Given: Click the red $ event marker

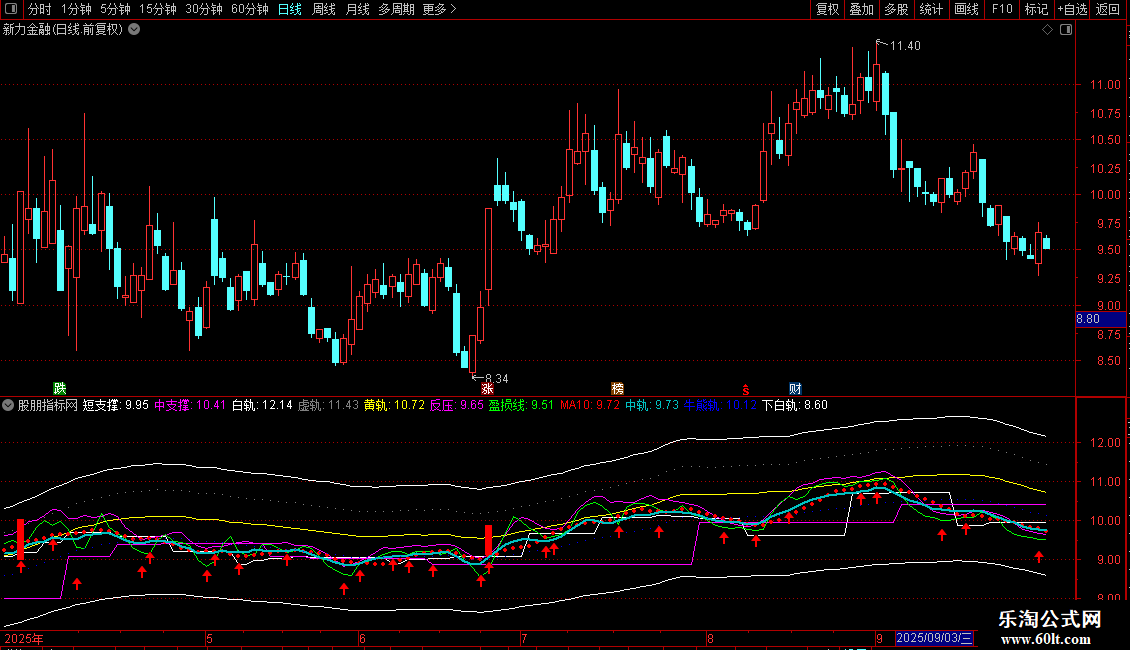Looking at the screenshot, I should (746, 390).
